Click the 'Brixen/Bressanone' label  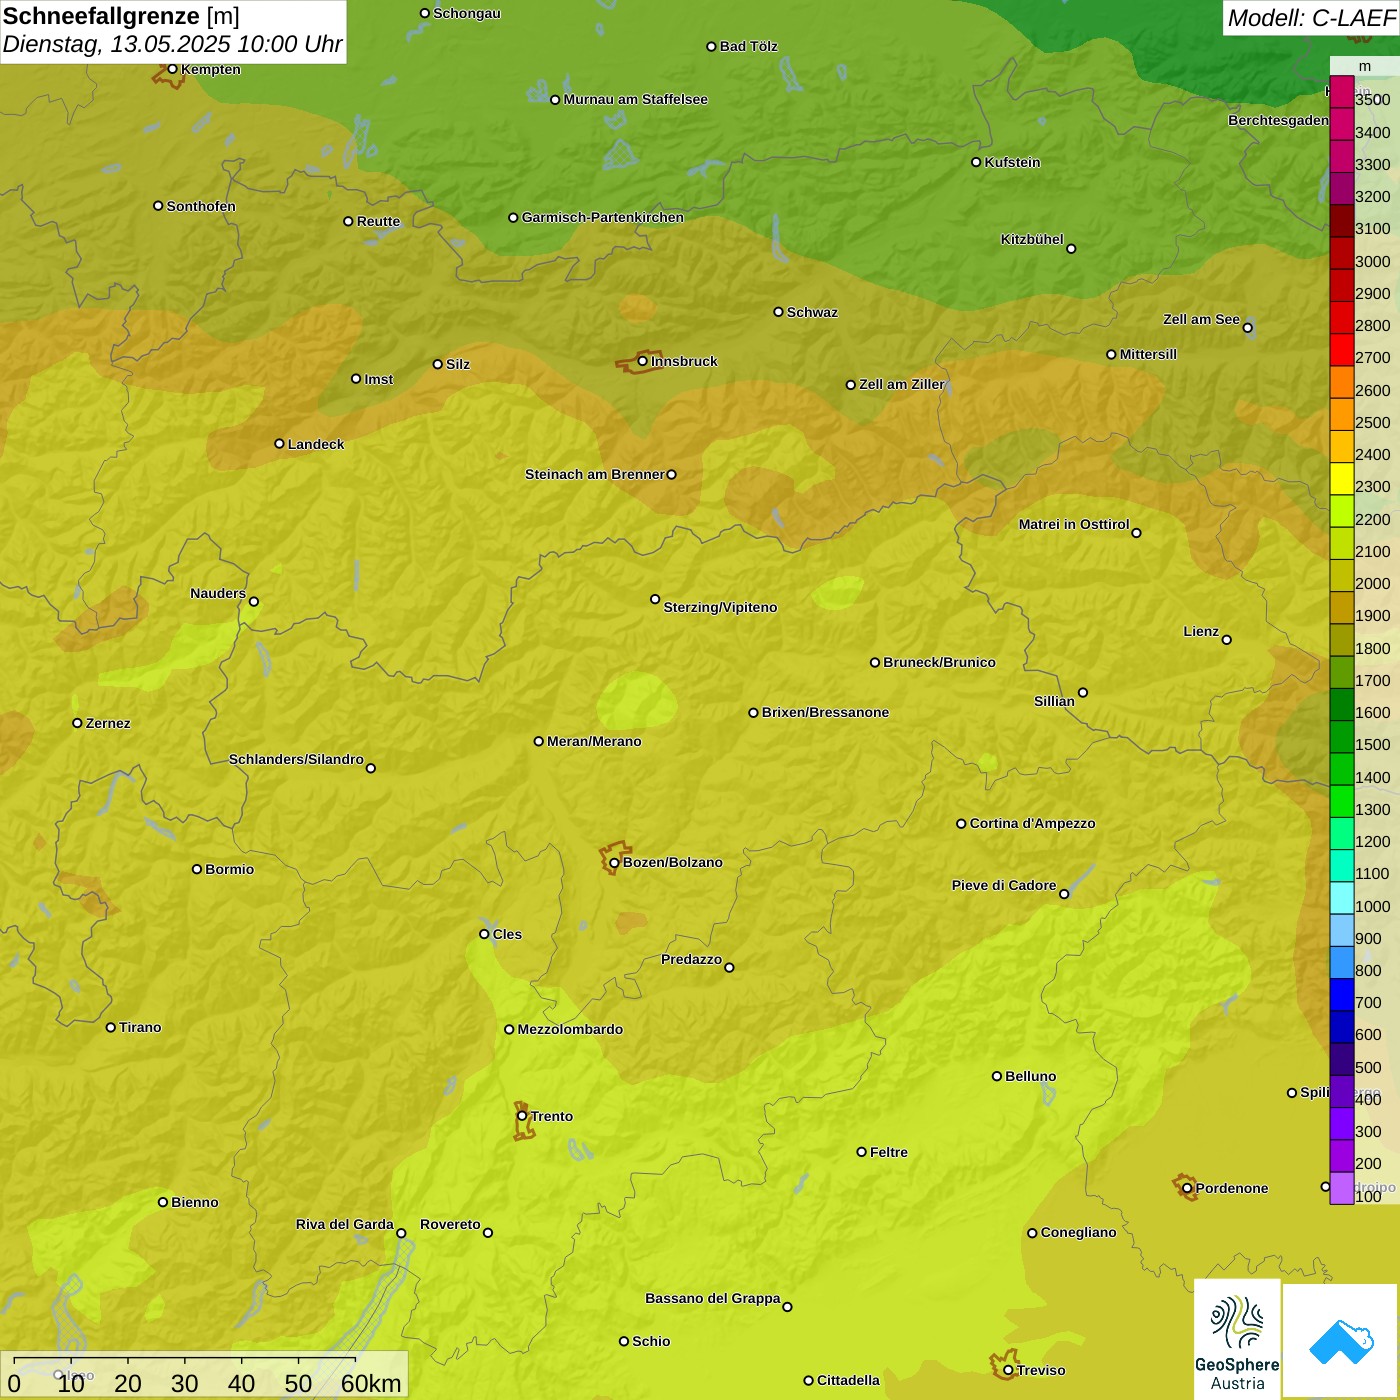[825, 712]
